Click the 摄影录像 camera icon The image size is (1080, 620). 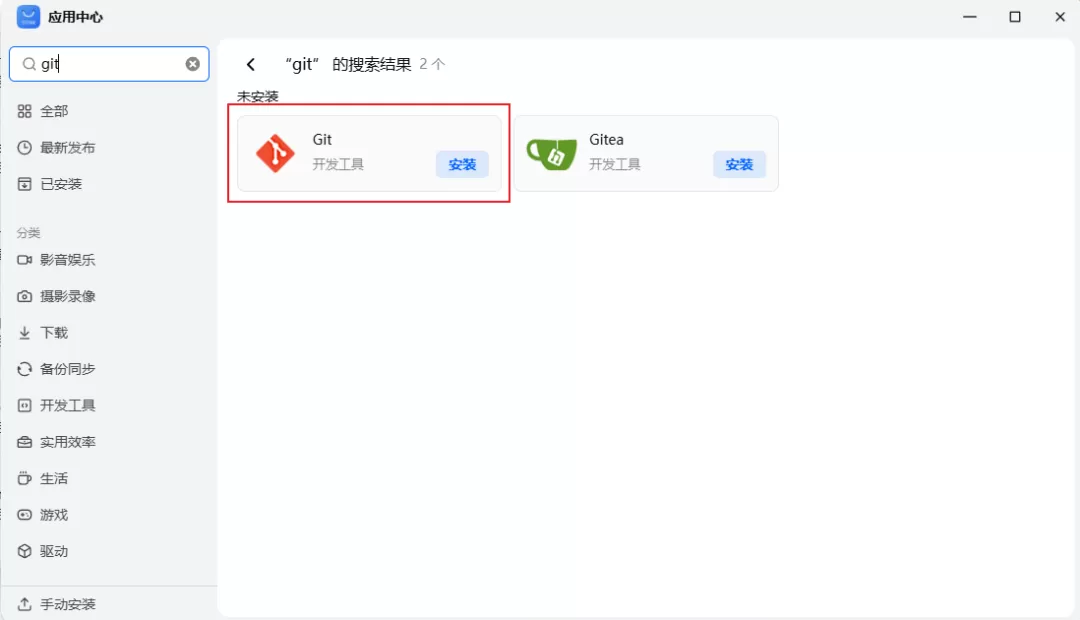25,296
